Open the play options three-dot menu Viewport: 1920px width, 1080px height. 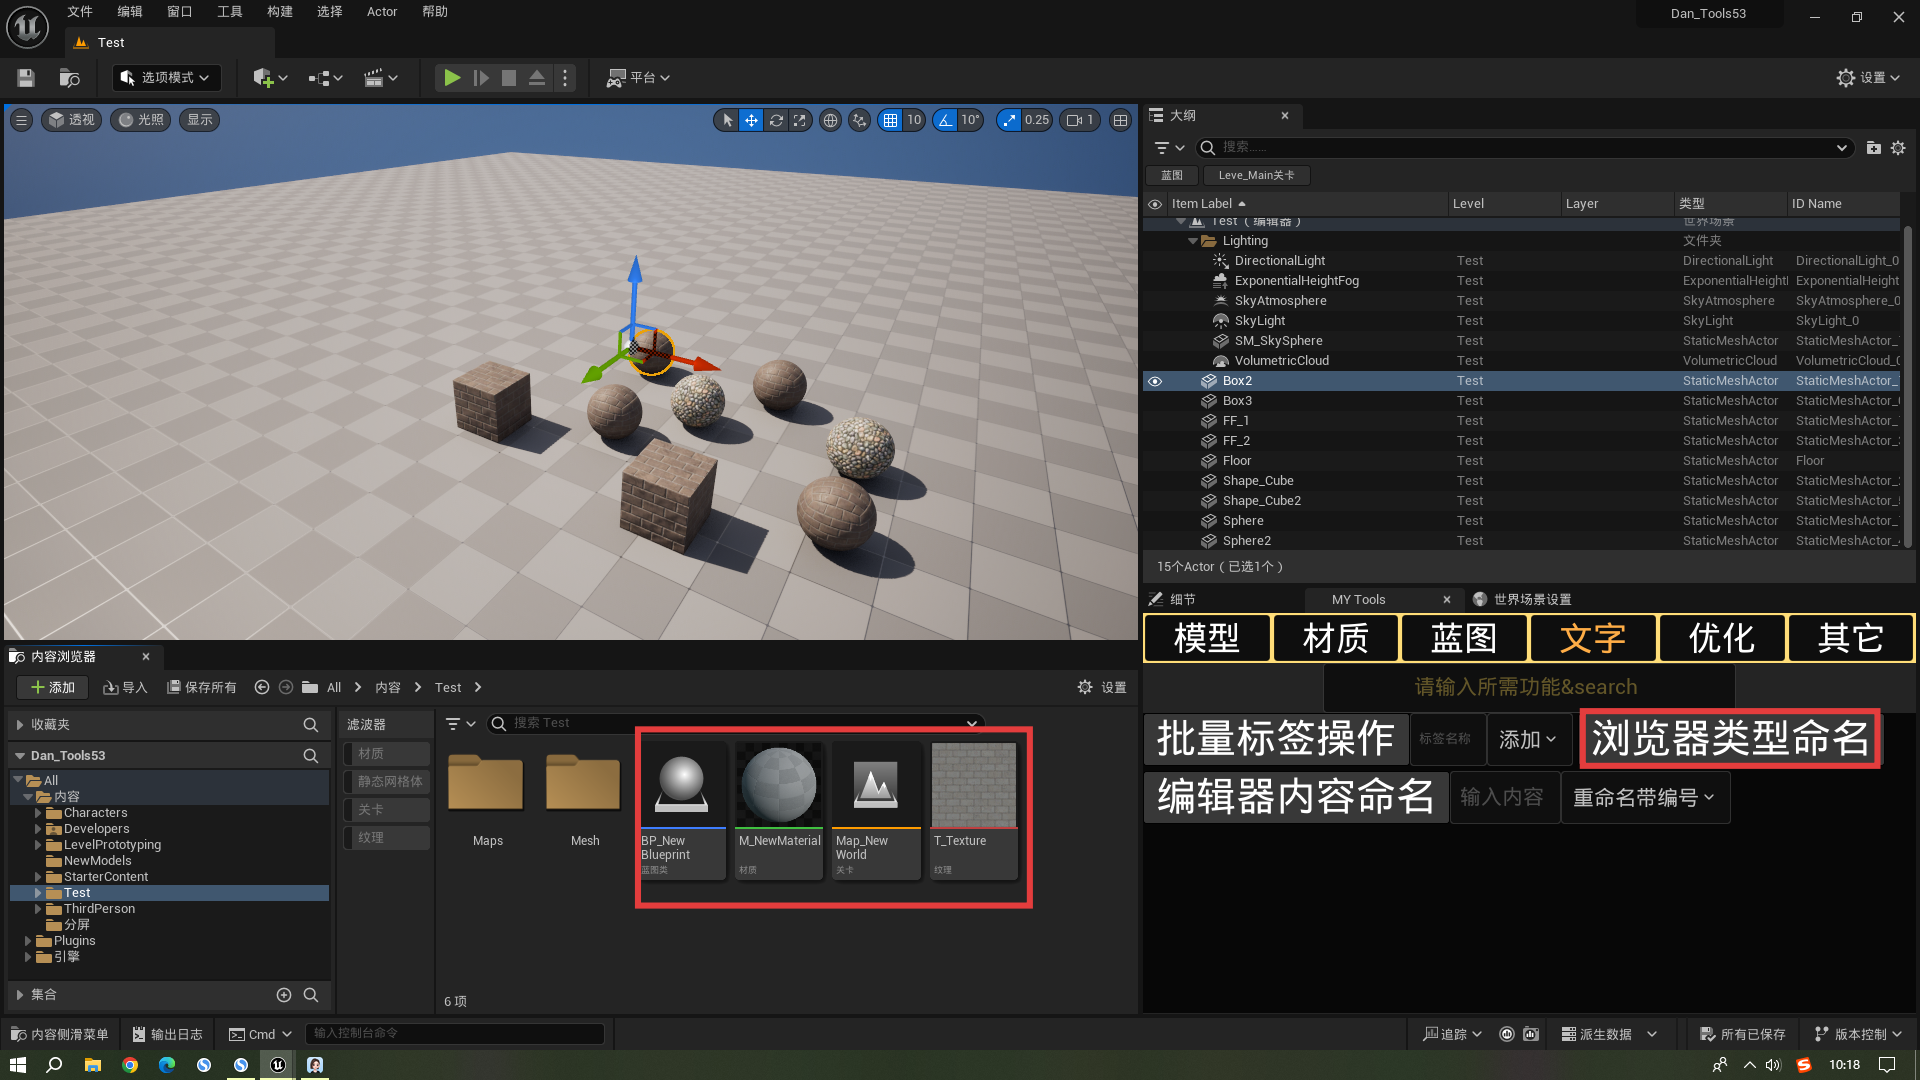click(x=565, y=78)
